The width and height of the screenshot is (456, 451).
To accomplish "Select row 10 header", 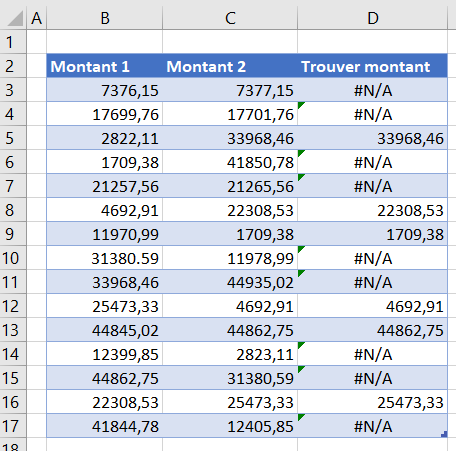I will (x=13, y=258).
